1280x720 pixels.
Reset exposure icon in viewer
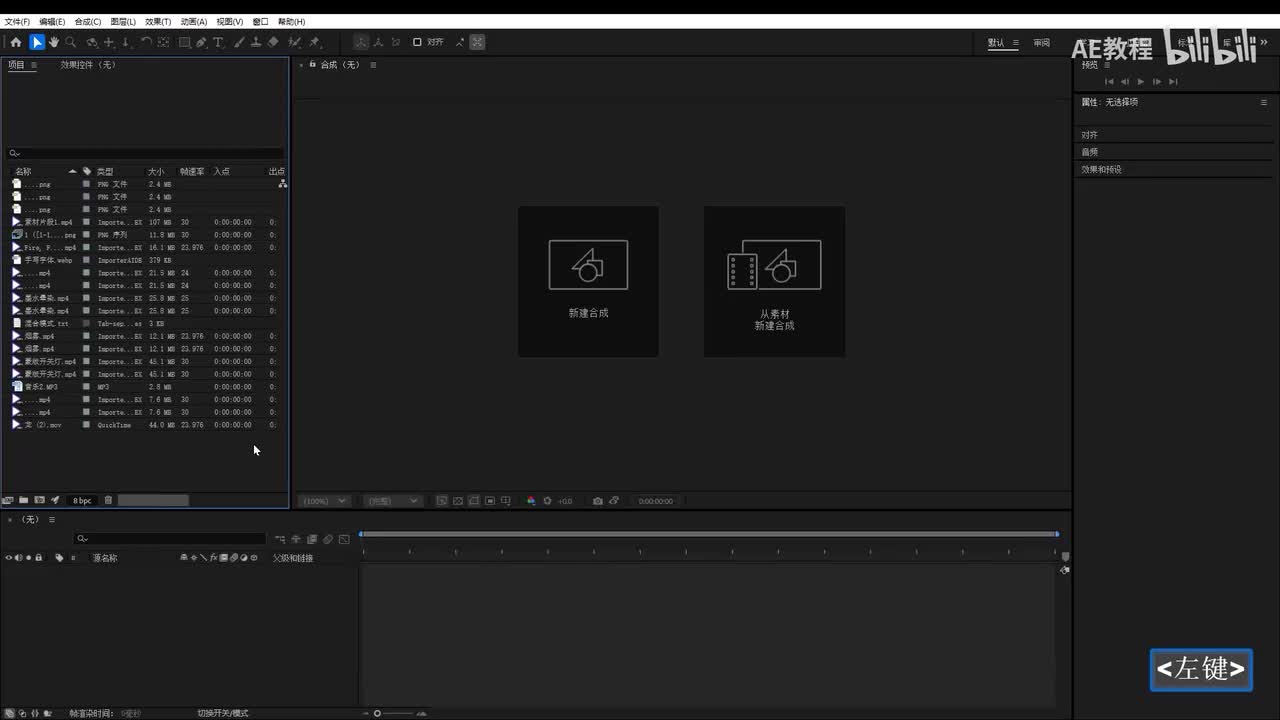point(548,501)
